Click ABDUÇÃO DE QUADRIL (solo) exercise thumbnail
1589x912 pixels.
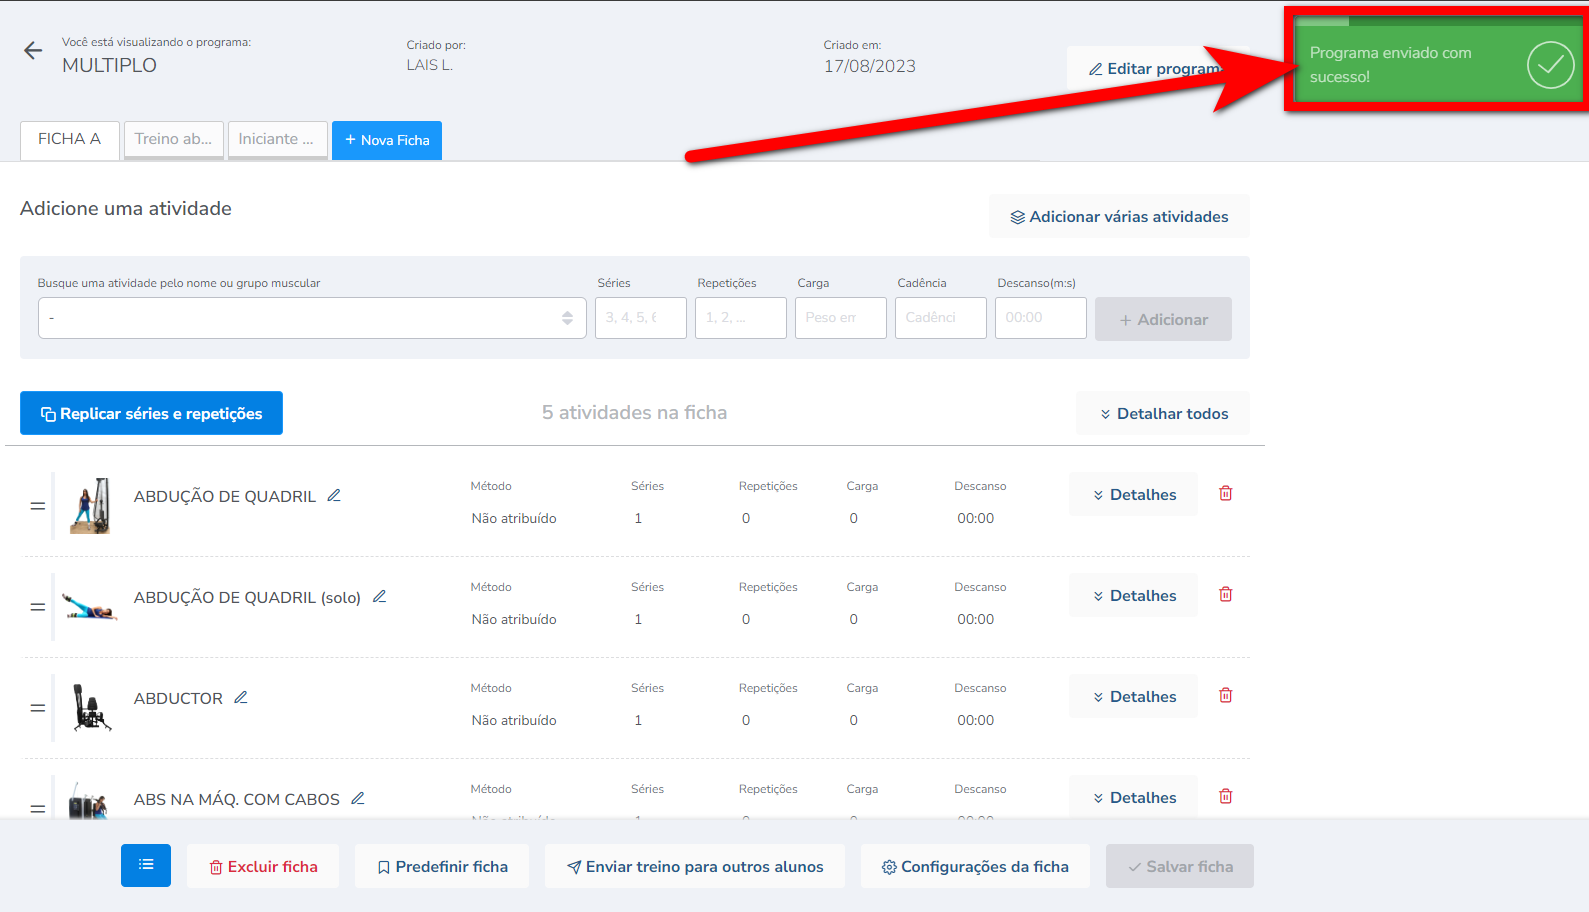(89, 607)
